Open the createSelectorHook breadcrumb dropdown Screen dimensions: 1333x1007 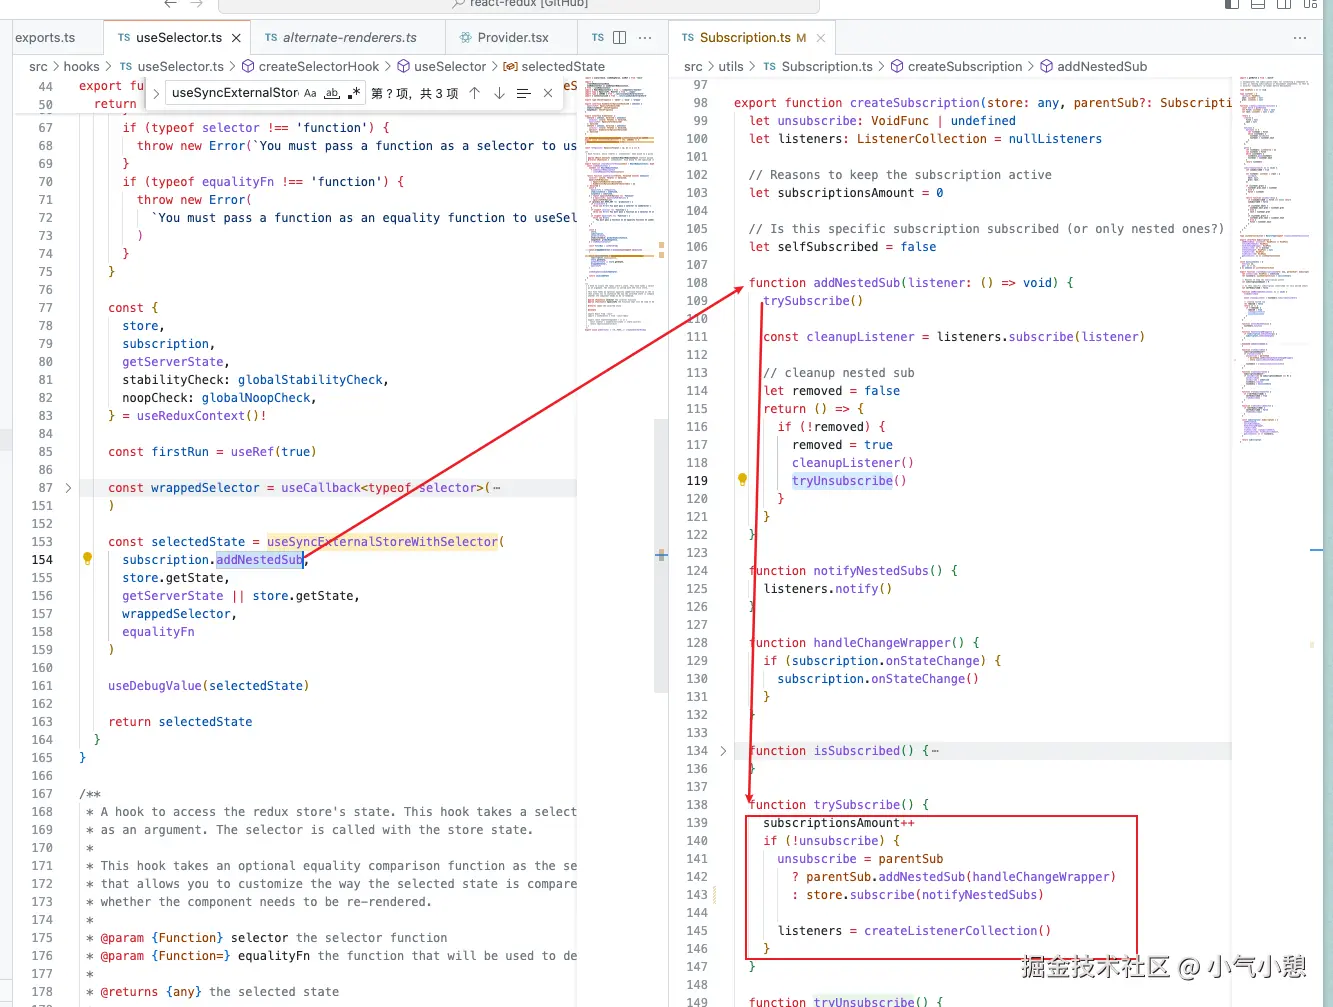tap(310, 67)
